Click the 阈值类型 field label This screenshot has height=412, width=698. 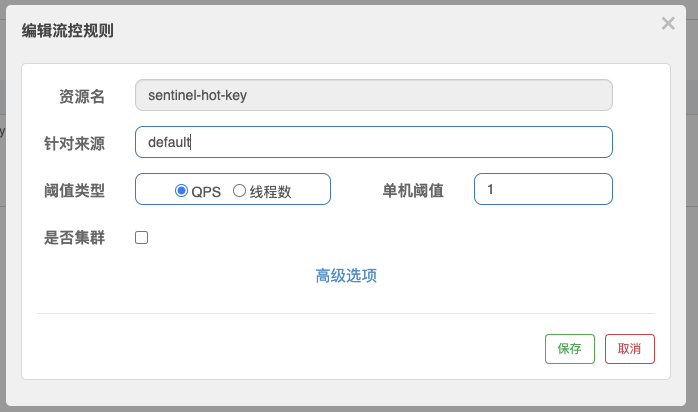click(75, 190)
